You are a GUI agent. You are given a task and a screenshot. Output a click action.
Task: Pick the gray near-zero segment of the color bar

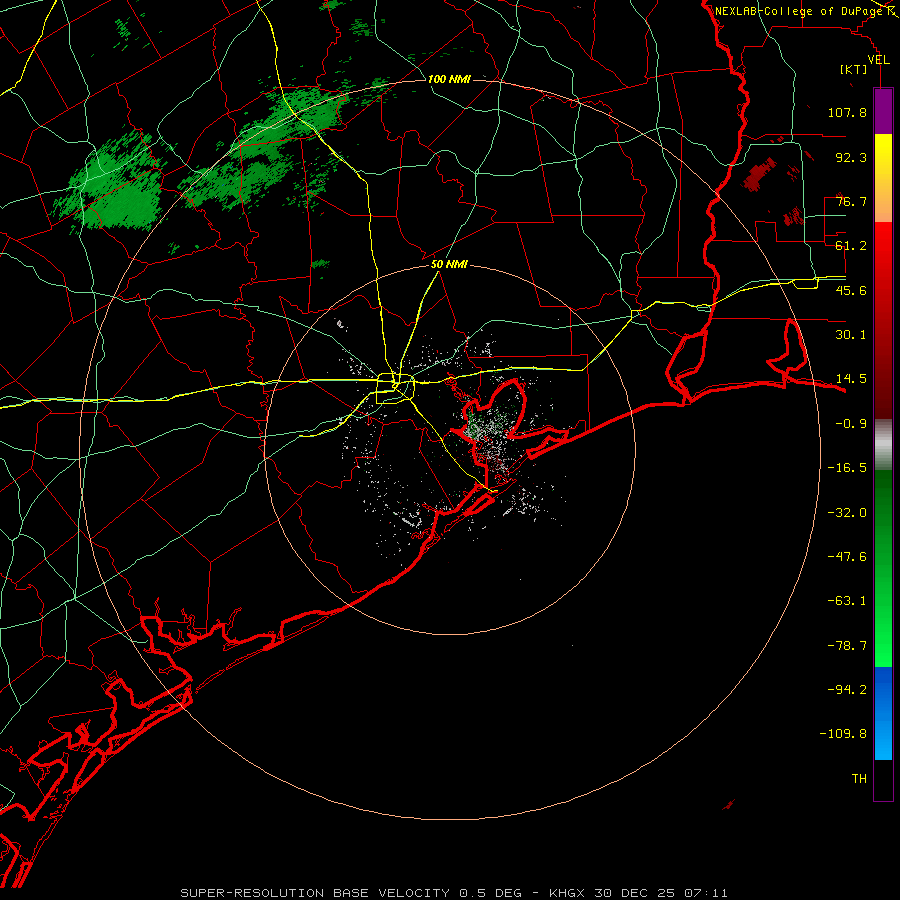pyautogui.click(x=883, y=445)
